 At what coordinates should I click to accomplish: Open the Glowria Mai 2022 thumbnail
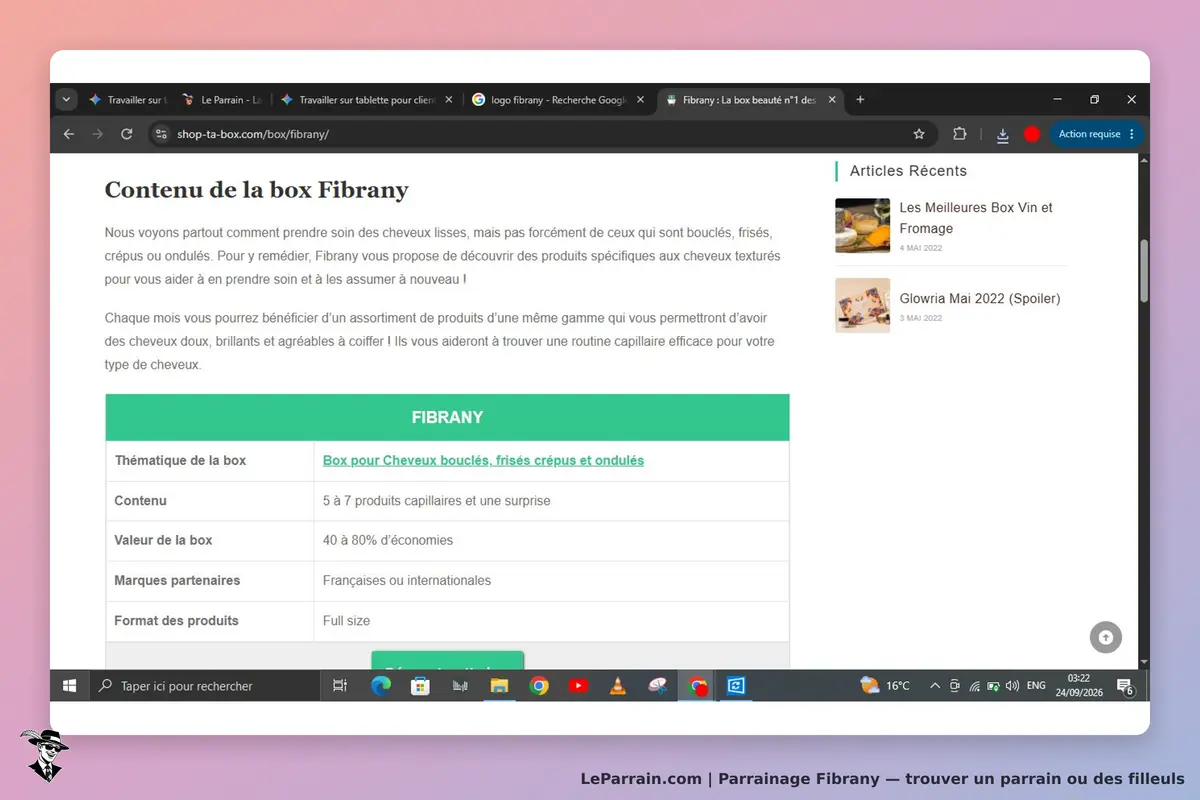(862, 305)
